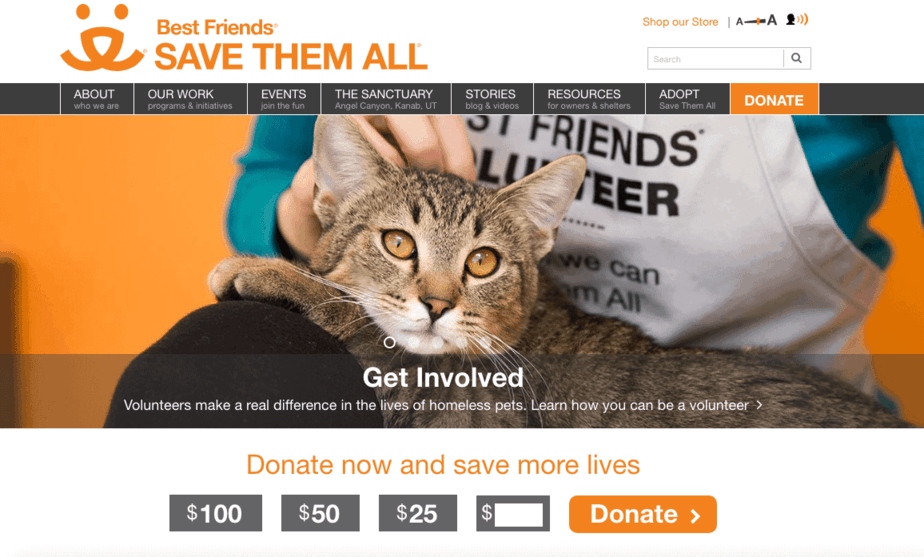Click the small A text-size icon
Screen dimensions: 924x557
tap(739, 22)
